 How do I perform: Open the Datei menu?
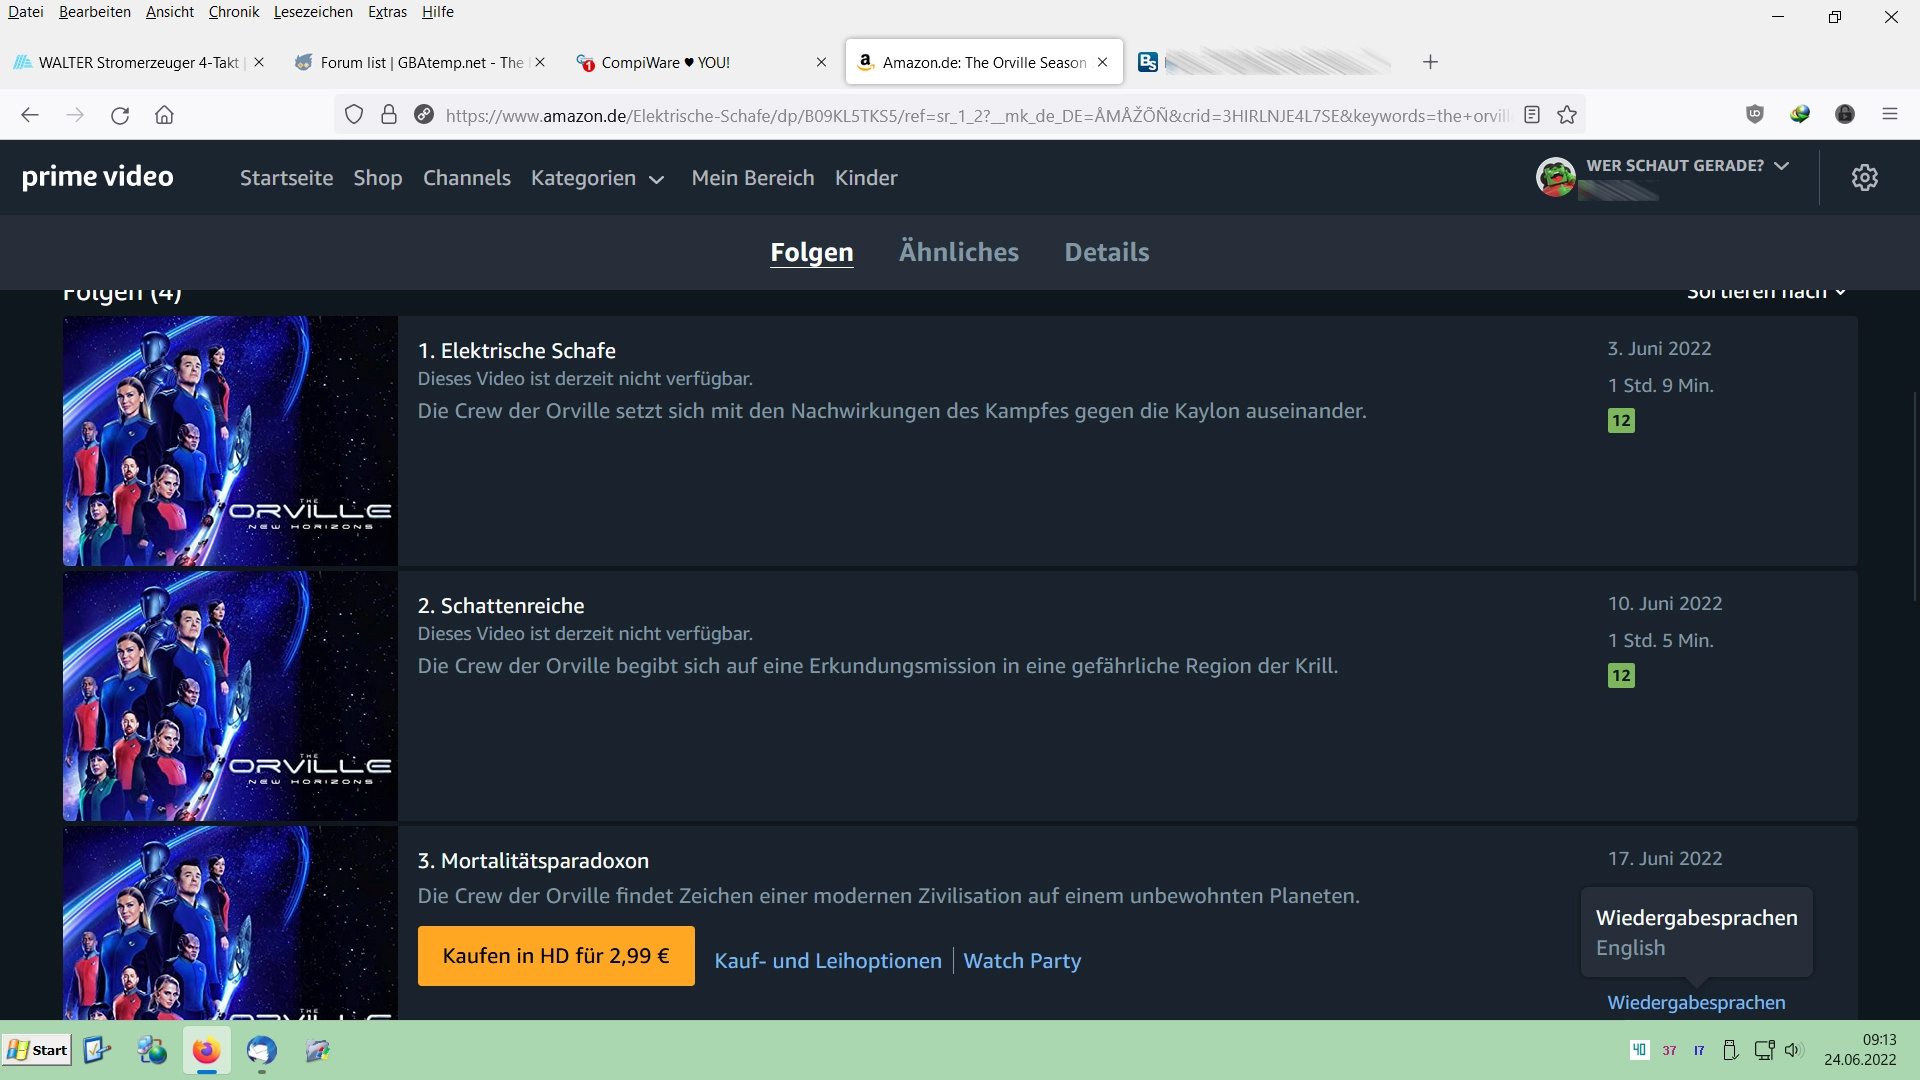(26, 12)
